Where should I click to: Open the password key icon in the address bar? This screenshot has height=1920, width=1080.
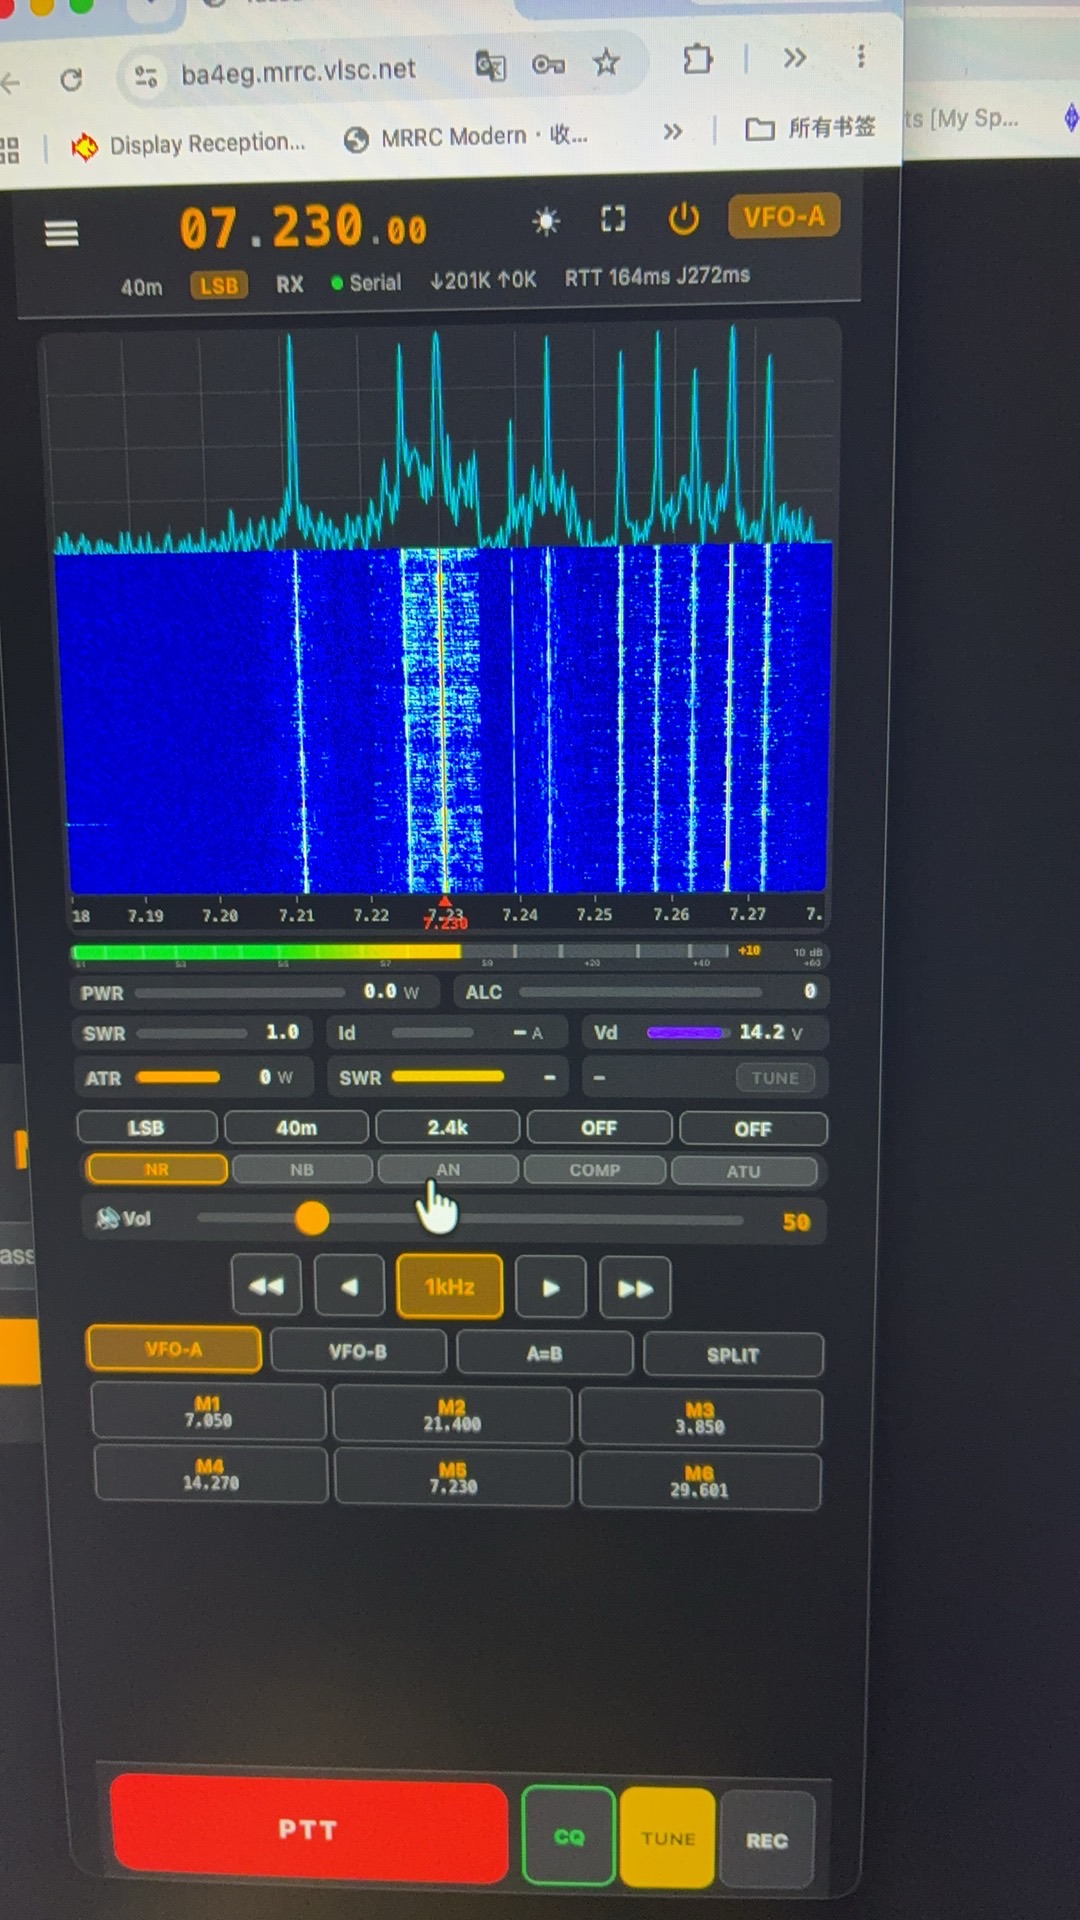548,65
